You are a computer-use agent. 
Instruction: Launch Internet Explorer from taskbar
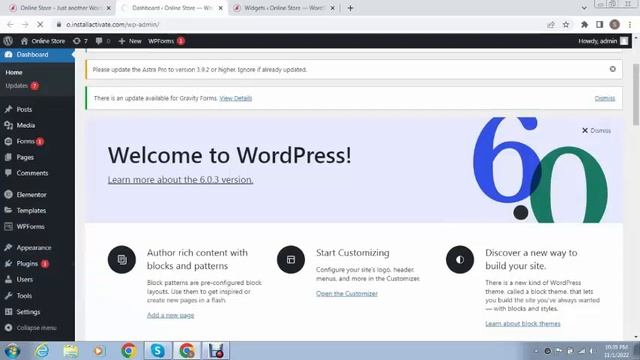point(42,351)
